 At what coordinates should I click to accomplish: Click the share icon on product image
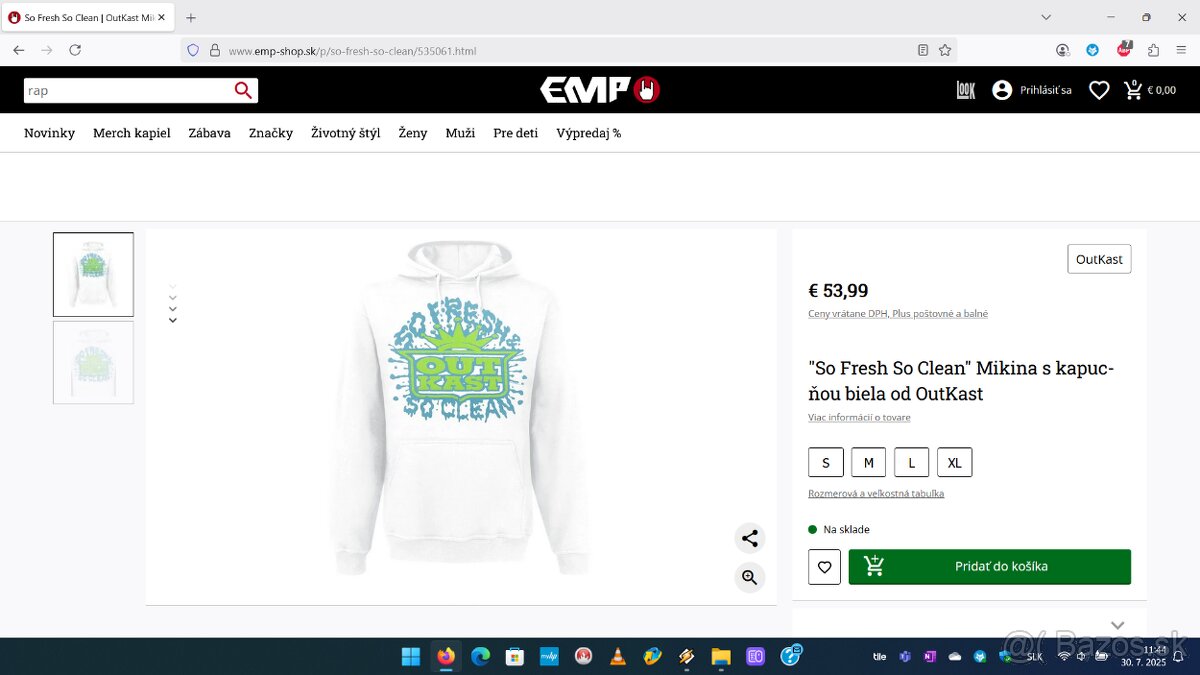click(750, 538)
